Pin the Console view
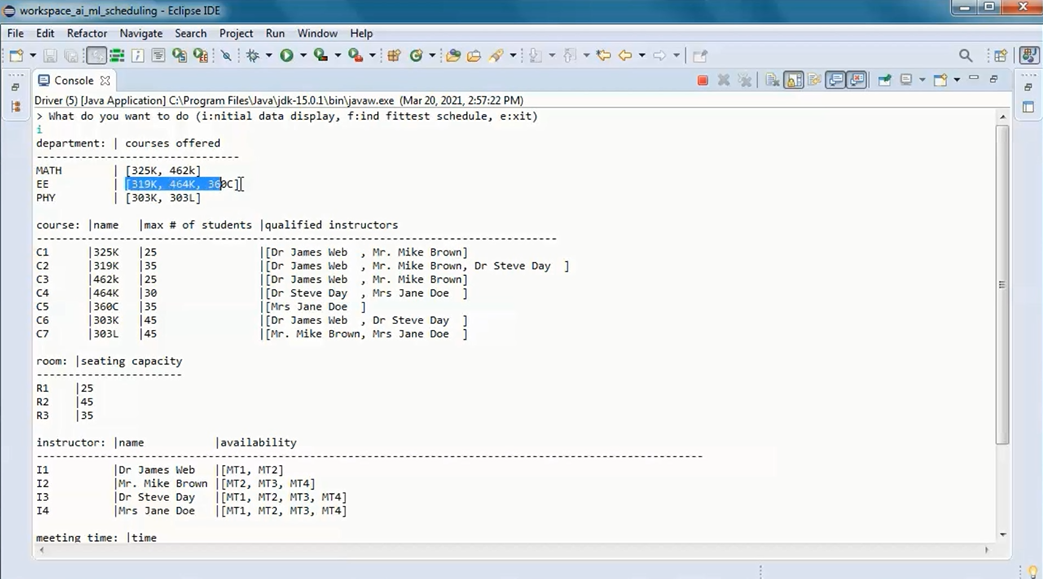This screenshot has width=1043, height=579. click(x=885, y=80)
